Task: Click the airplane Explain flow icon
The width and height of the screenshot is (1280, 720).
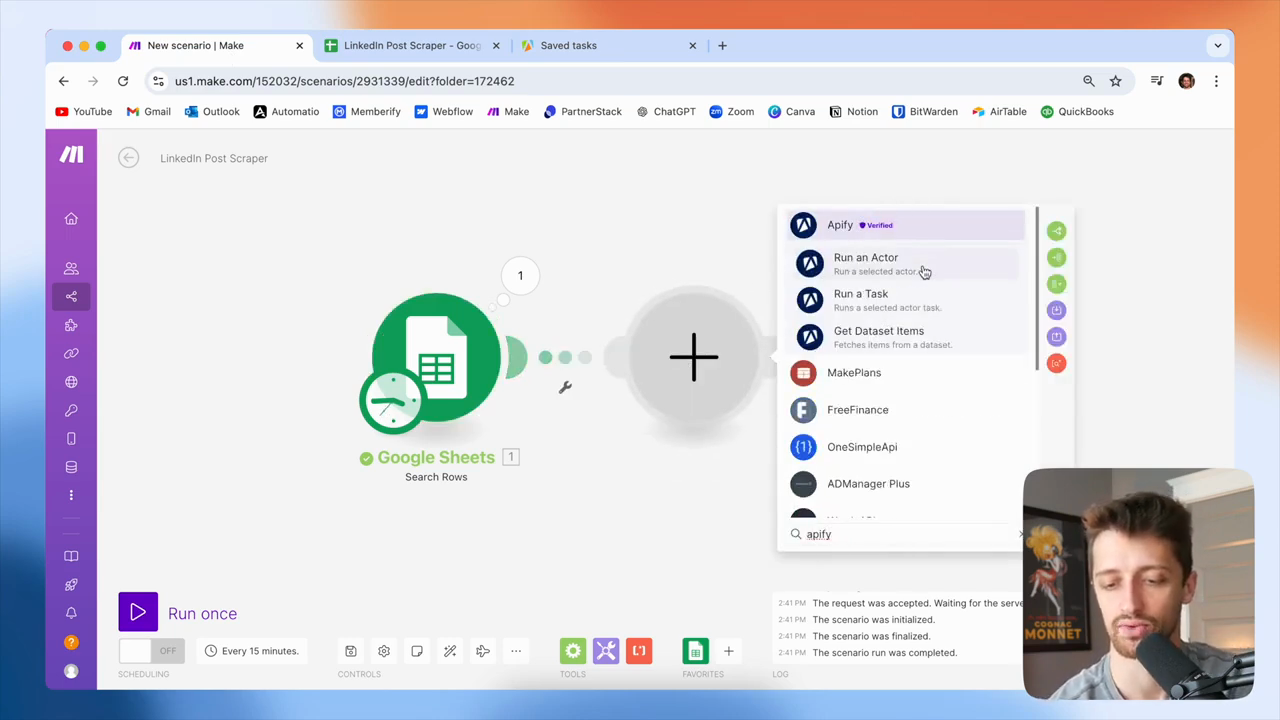Action: pos(483,651)
